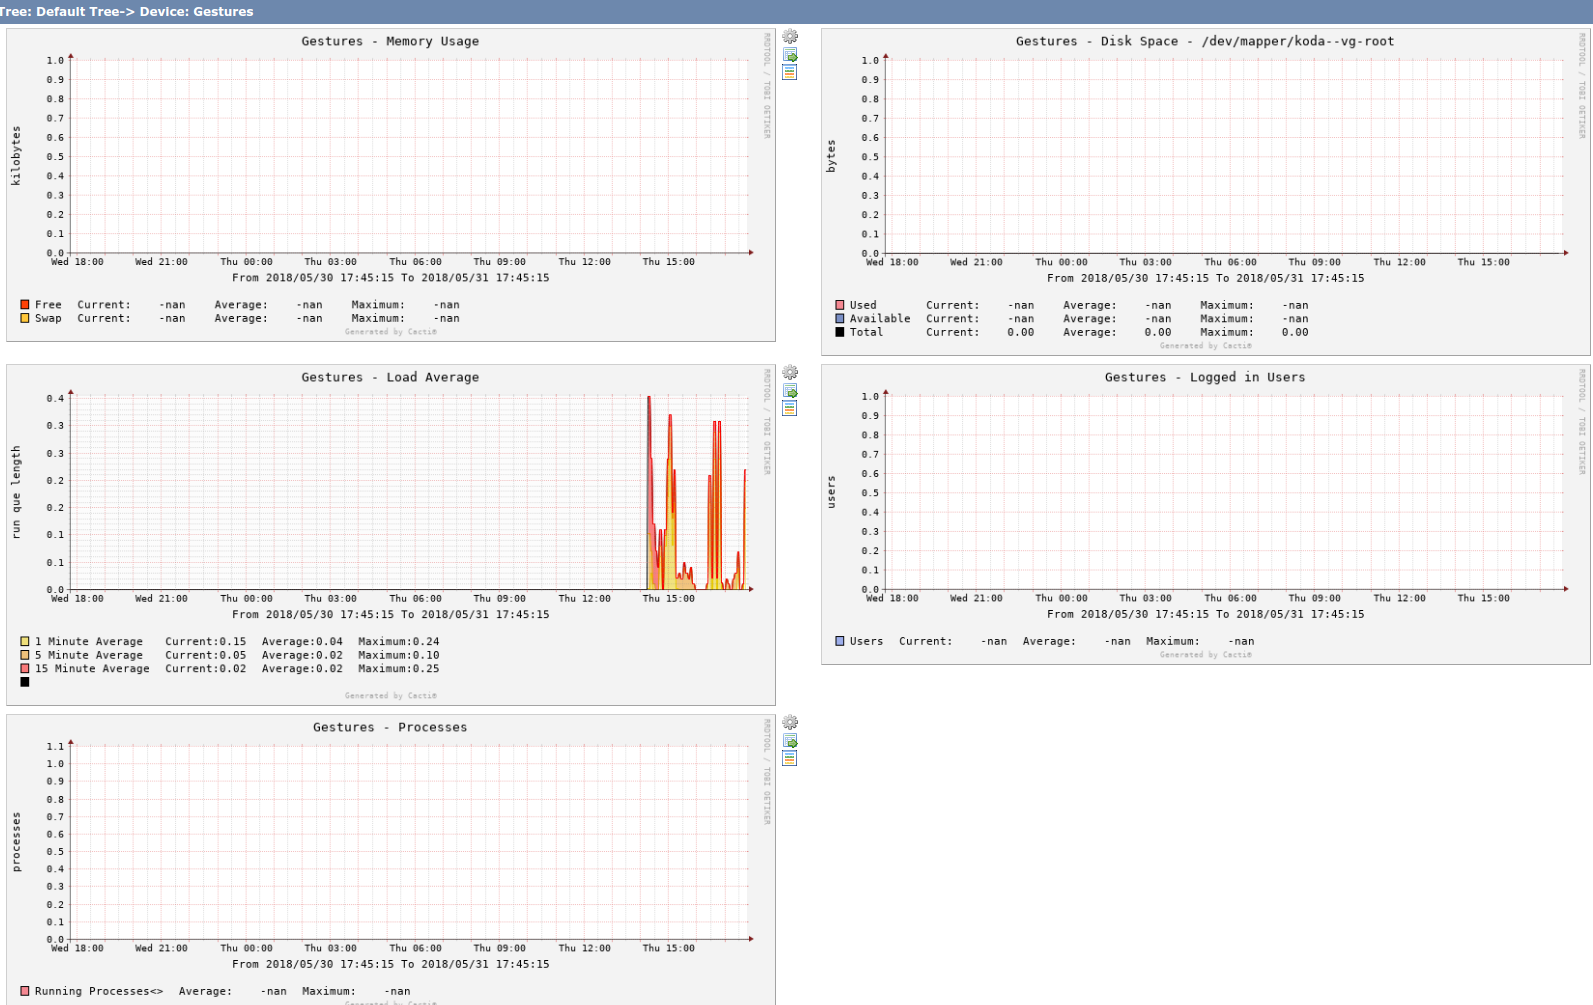
Task: Open the Gestures - Disk Space graph
Action: (1206, 192)
